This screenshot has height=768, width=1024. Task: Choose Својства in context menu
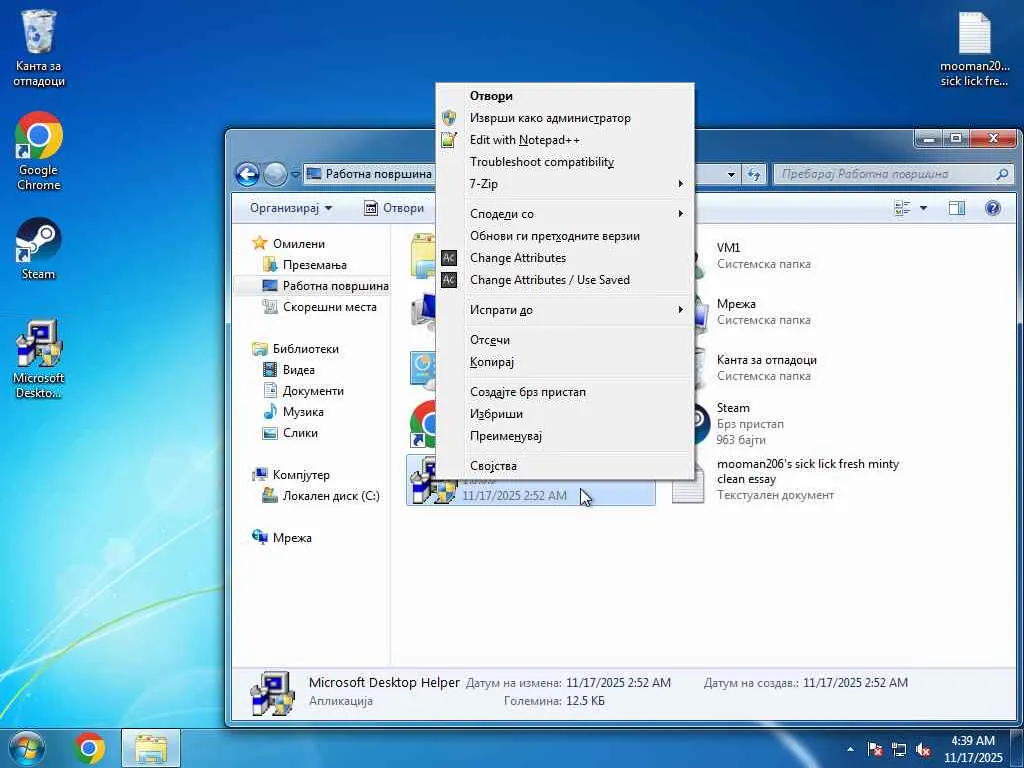(x=565, y=466)
